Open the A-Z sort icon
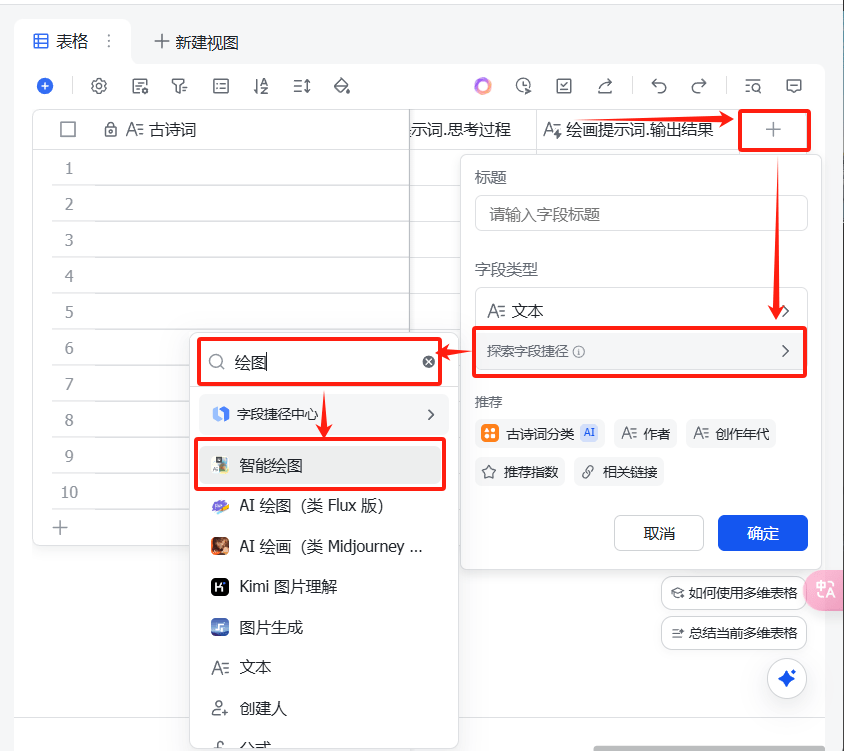Screen dimensions: 844x751 [261, 86]
